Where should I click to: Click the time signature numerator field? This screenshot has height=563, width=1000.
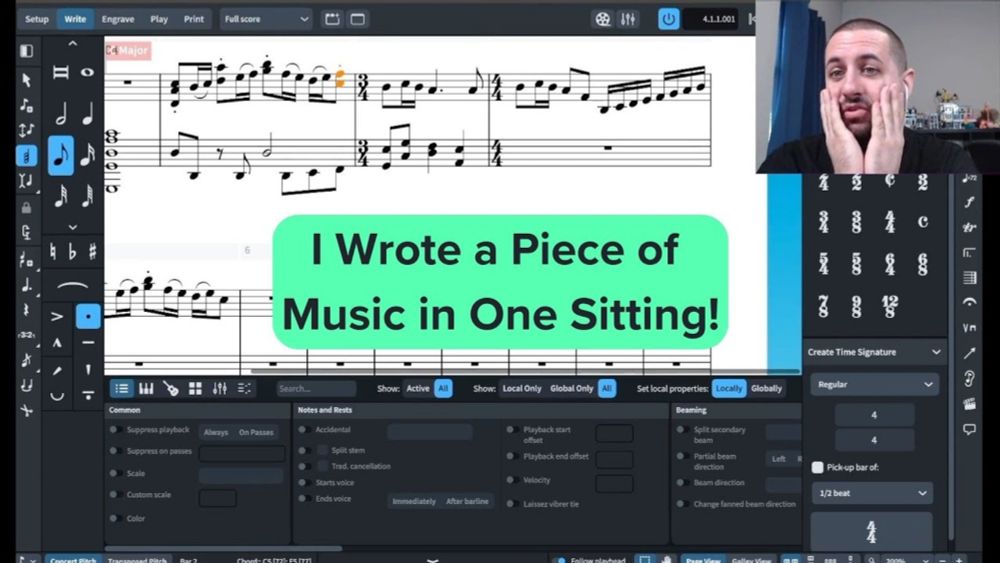pyautogui.click(x=874, y=415)
